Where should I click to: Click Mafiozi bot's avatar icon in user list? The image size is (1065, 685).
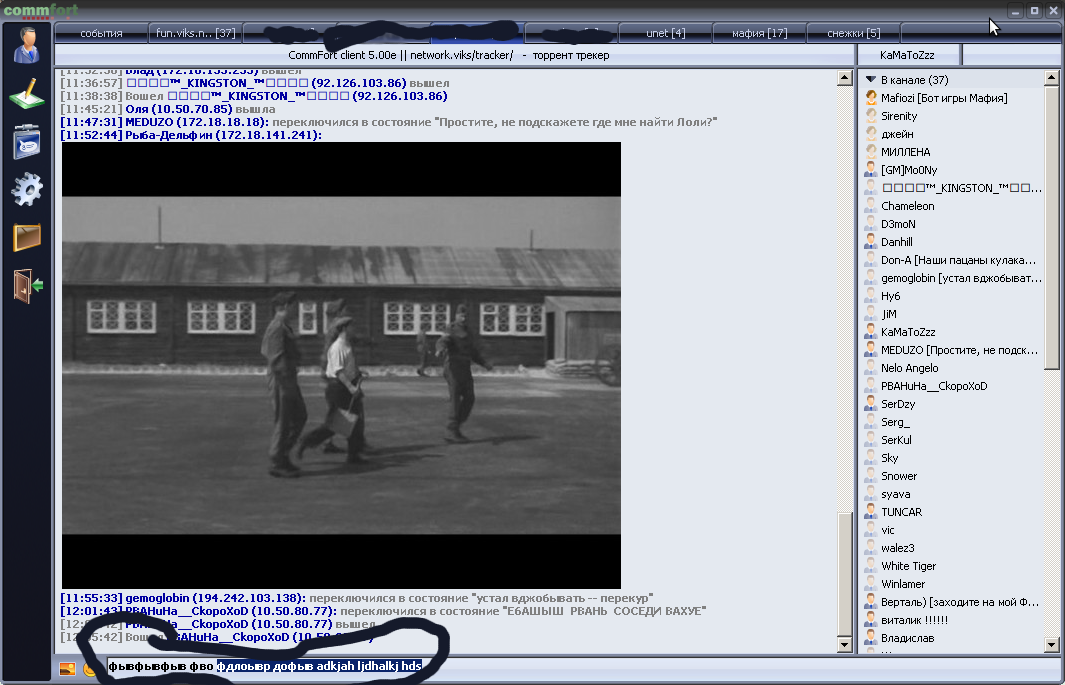tap(870, 98)
